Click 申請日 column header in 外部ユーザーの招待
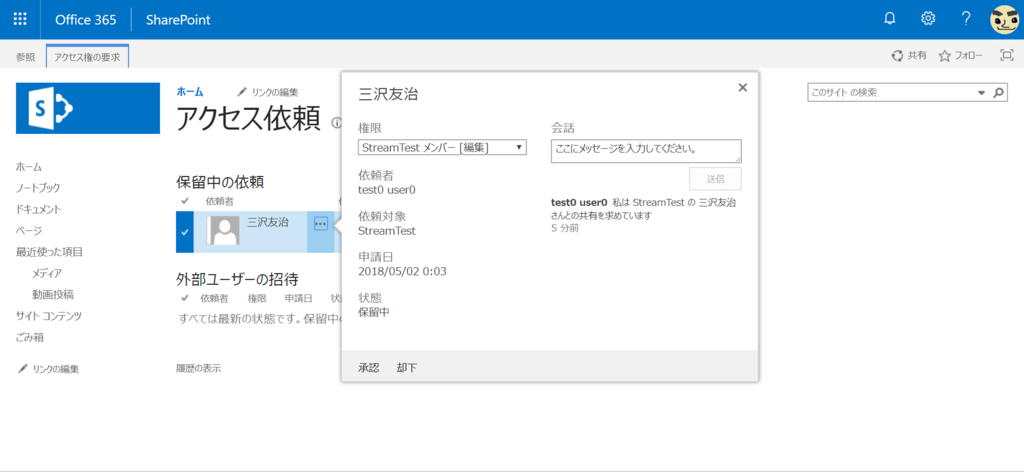 tap(298, 298)
